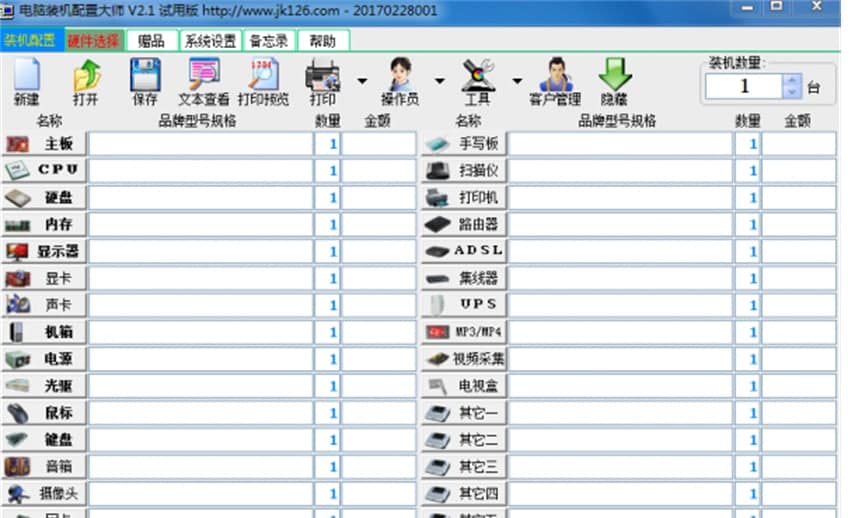Open the 备忘录 tab

(269, 41)
